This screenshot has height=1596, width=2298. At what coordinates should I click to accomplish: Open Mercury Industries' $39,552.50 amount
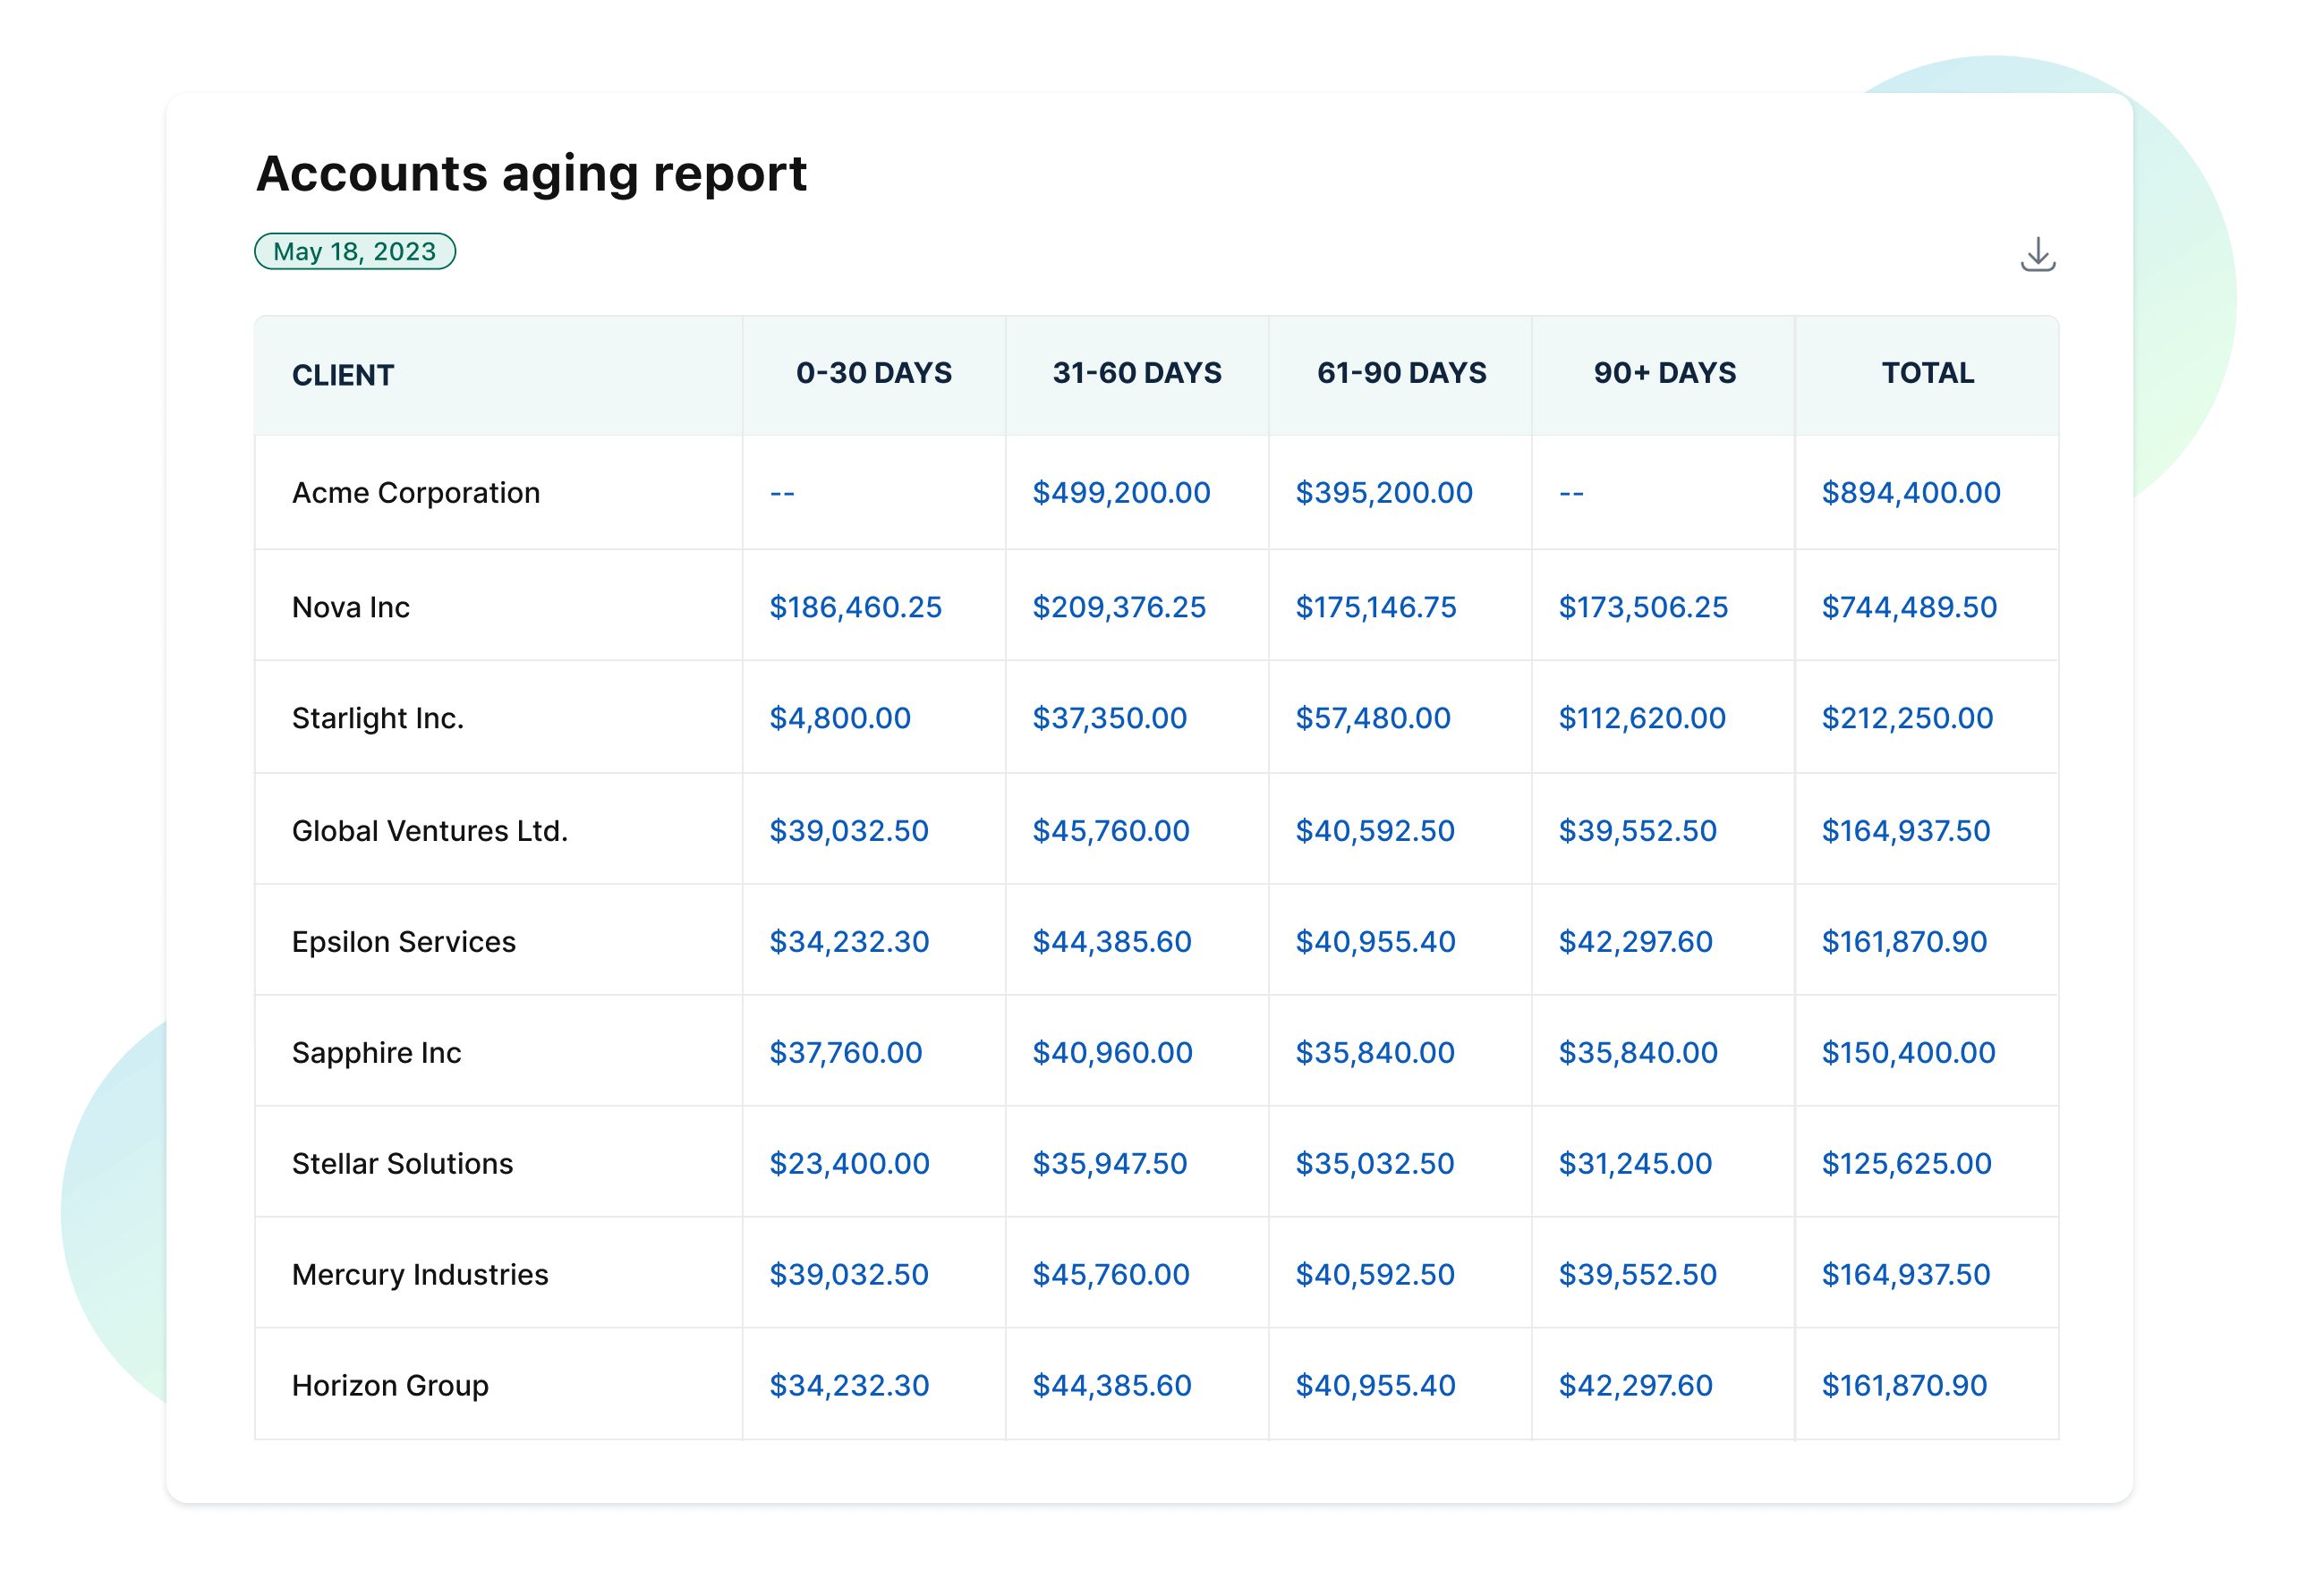(1637, 1275)
